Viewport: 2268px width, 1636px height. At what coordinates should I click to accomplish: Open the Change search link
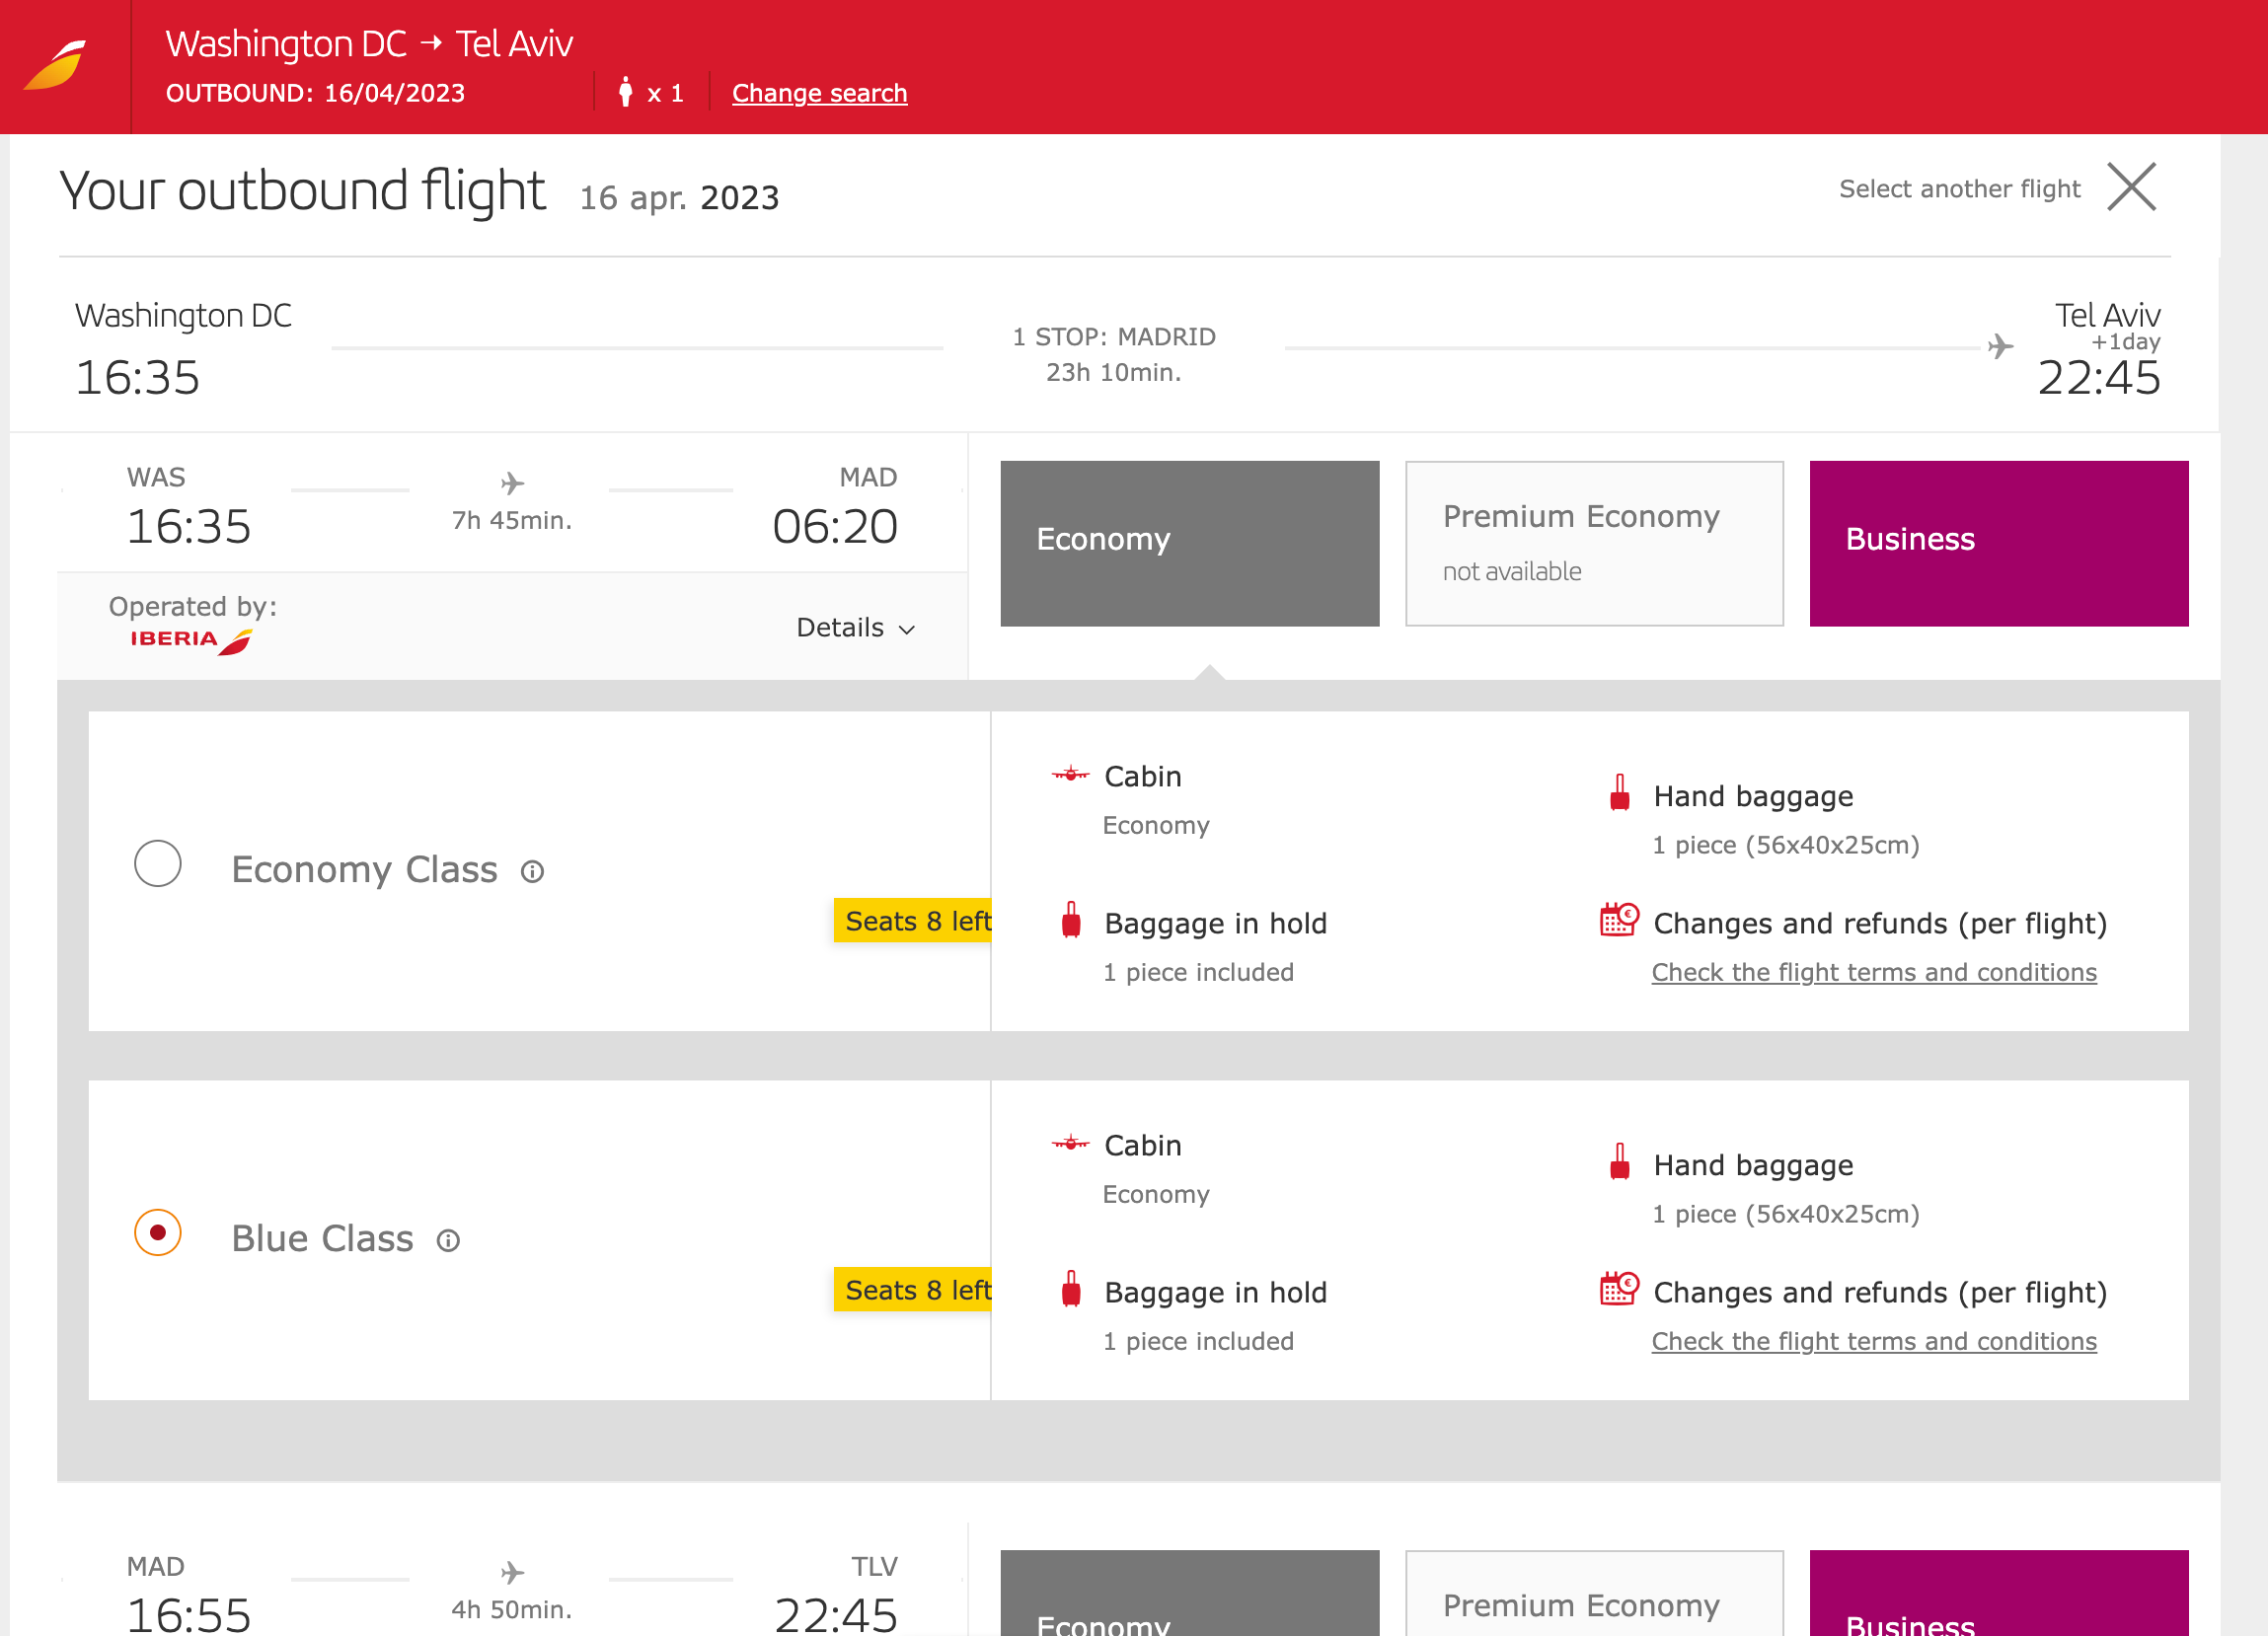pyautogui.click(x=819, y=92)
